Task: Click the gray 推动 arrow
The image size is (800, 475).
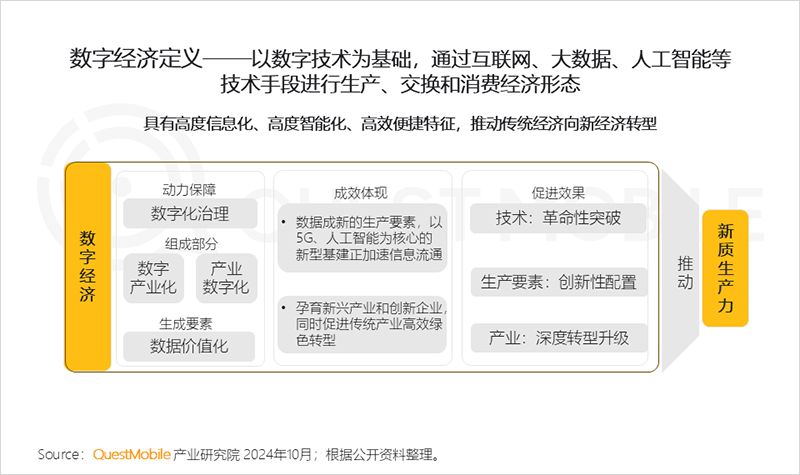Action: (685, 268)
